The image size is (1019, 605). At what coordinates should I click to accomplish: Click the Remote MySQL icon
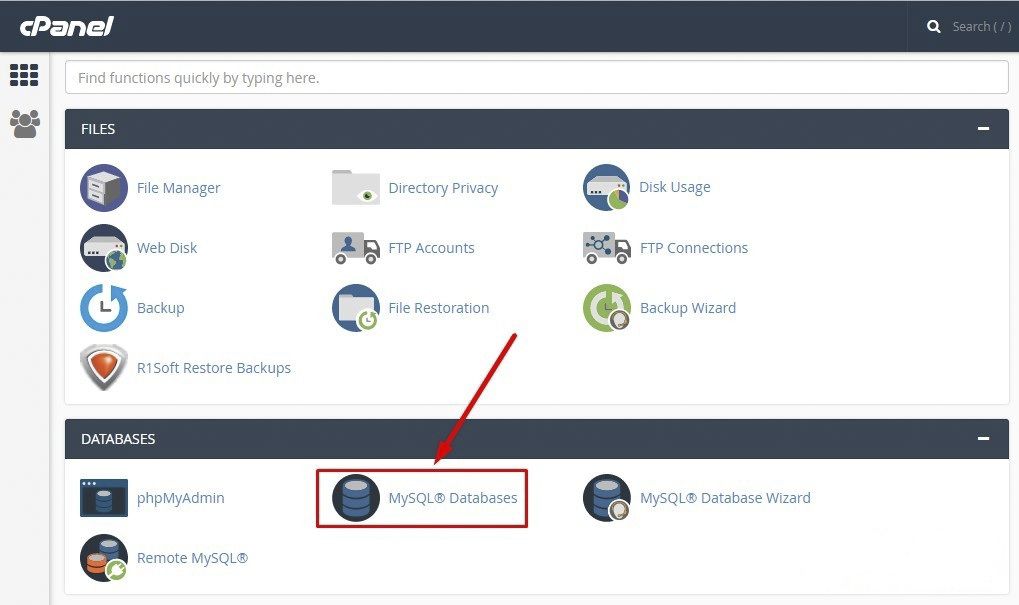tap(104, 558)
